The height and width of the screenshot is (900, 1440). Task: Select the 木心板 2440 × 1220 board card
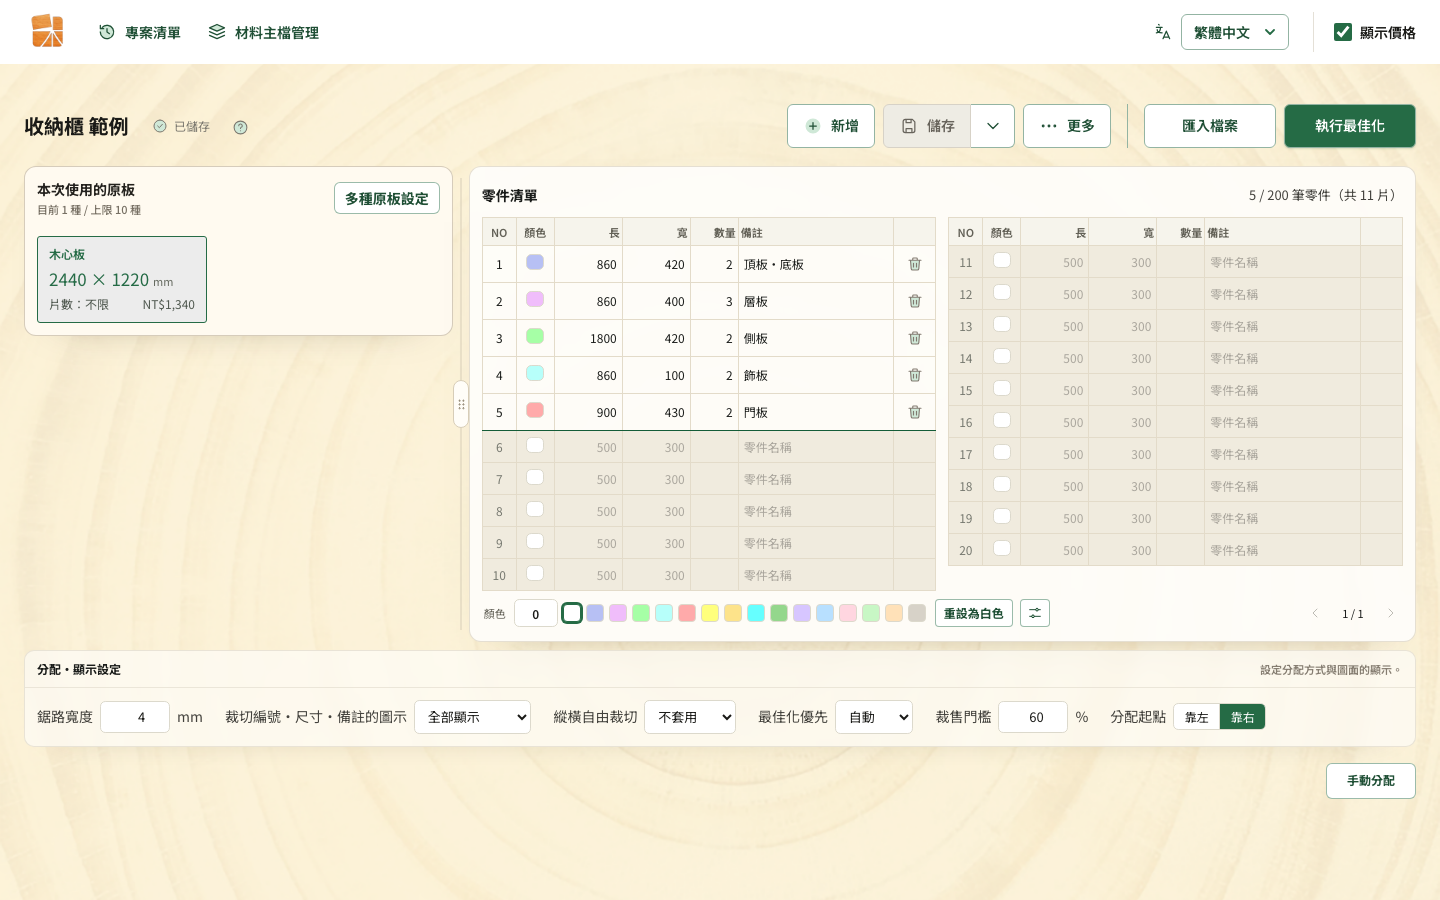point(122,279)
